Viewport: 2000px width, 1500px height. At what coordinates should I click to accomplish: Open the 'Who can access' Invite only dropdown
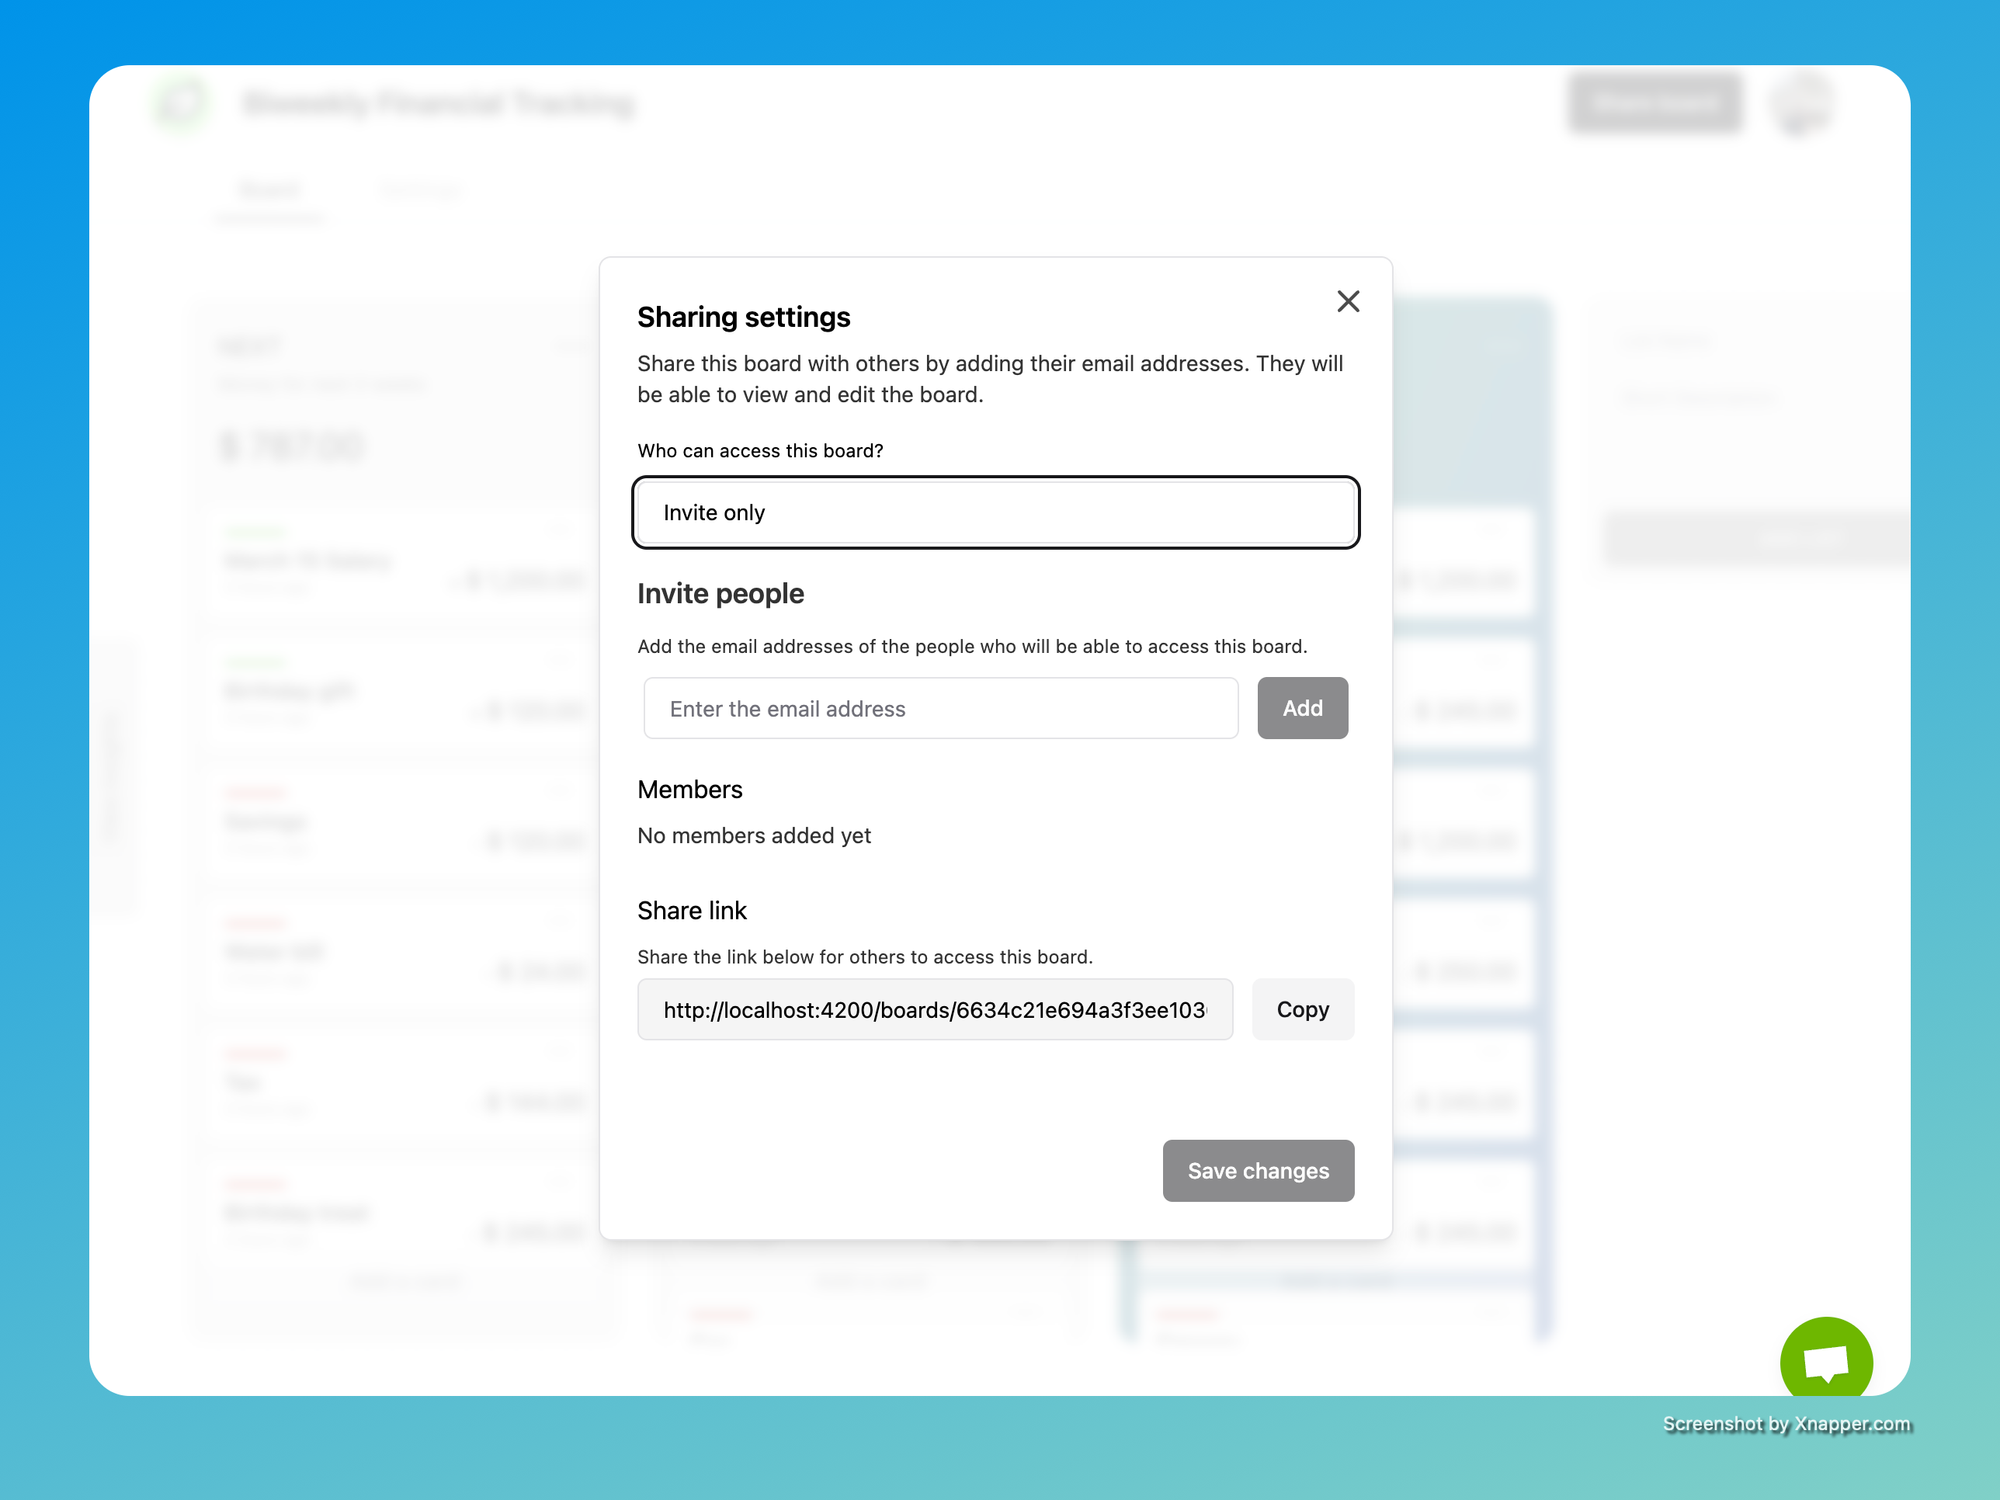(995, 513)
